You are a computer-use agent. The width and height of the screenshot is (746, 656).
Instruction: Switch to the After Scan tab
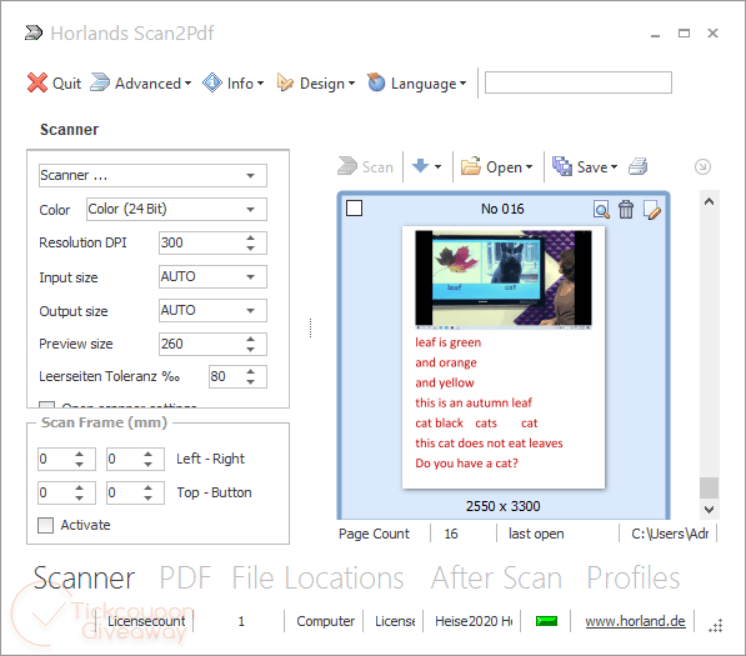click(x=496, y=578)
